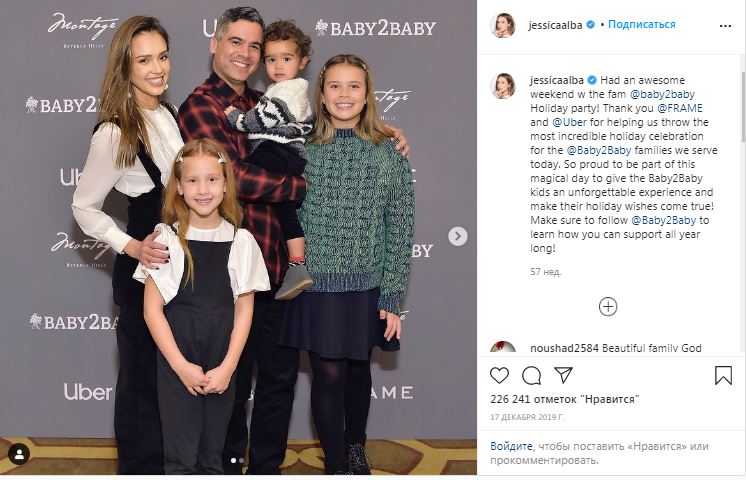Open the @FRAME mention
The height and width of the screenshot is (480, 746).
click(x=679, y=108)
